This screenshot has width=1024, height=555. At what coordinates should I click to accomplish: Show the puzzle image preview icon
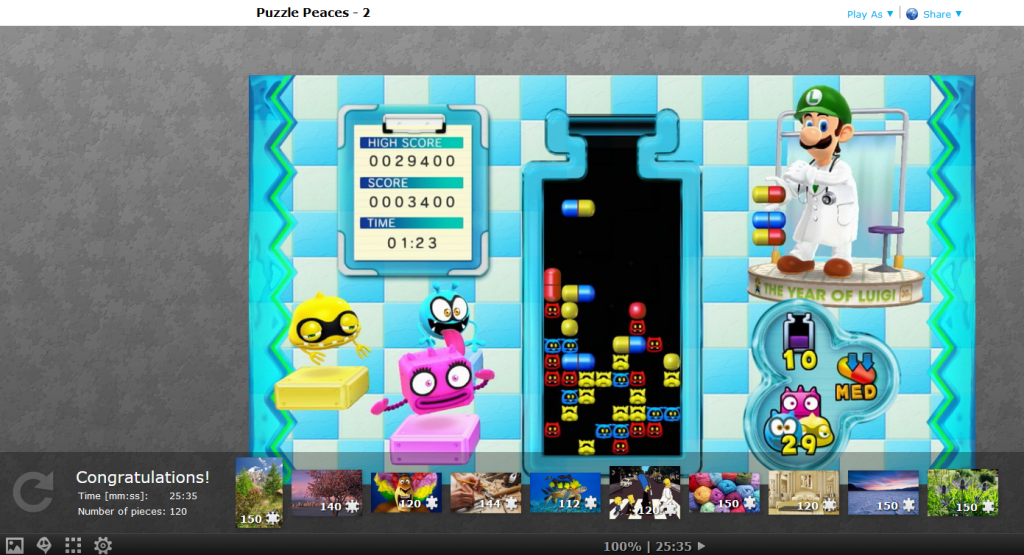(x=14, y=545)
